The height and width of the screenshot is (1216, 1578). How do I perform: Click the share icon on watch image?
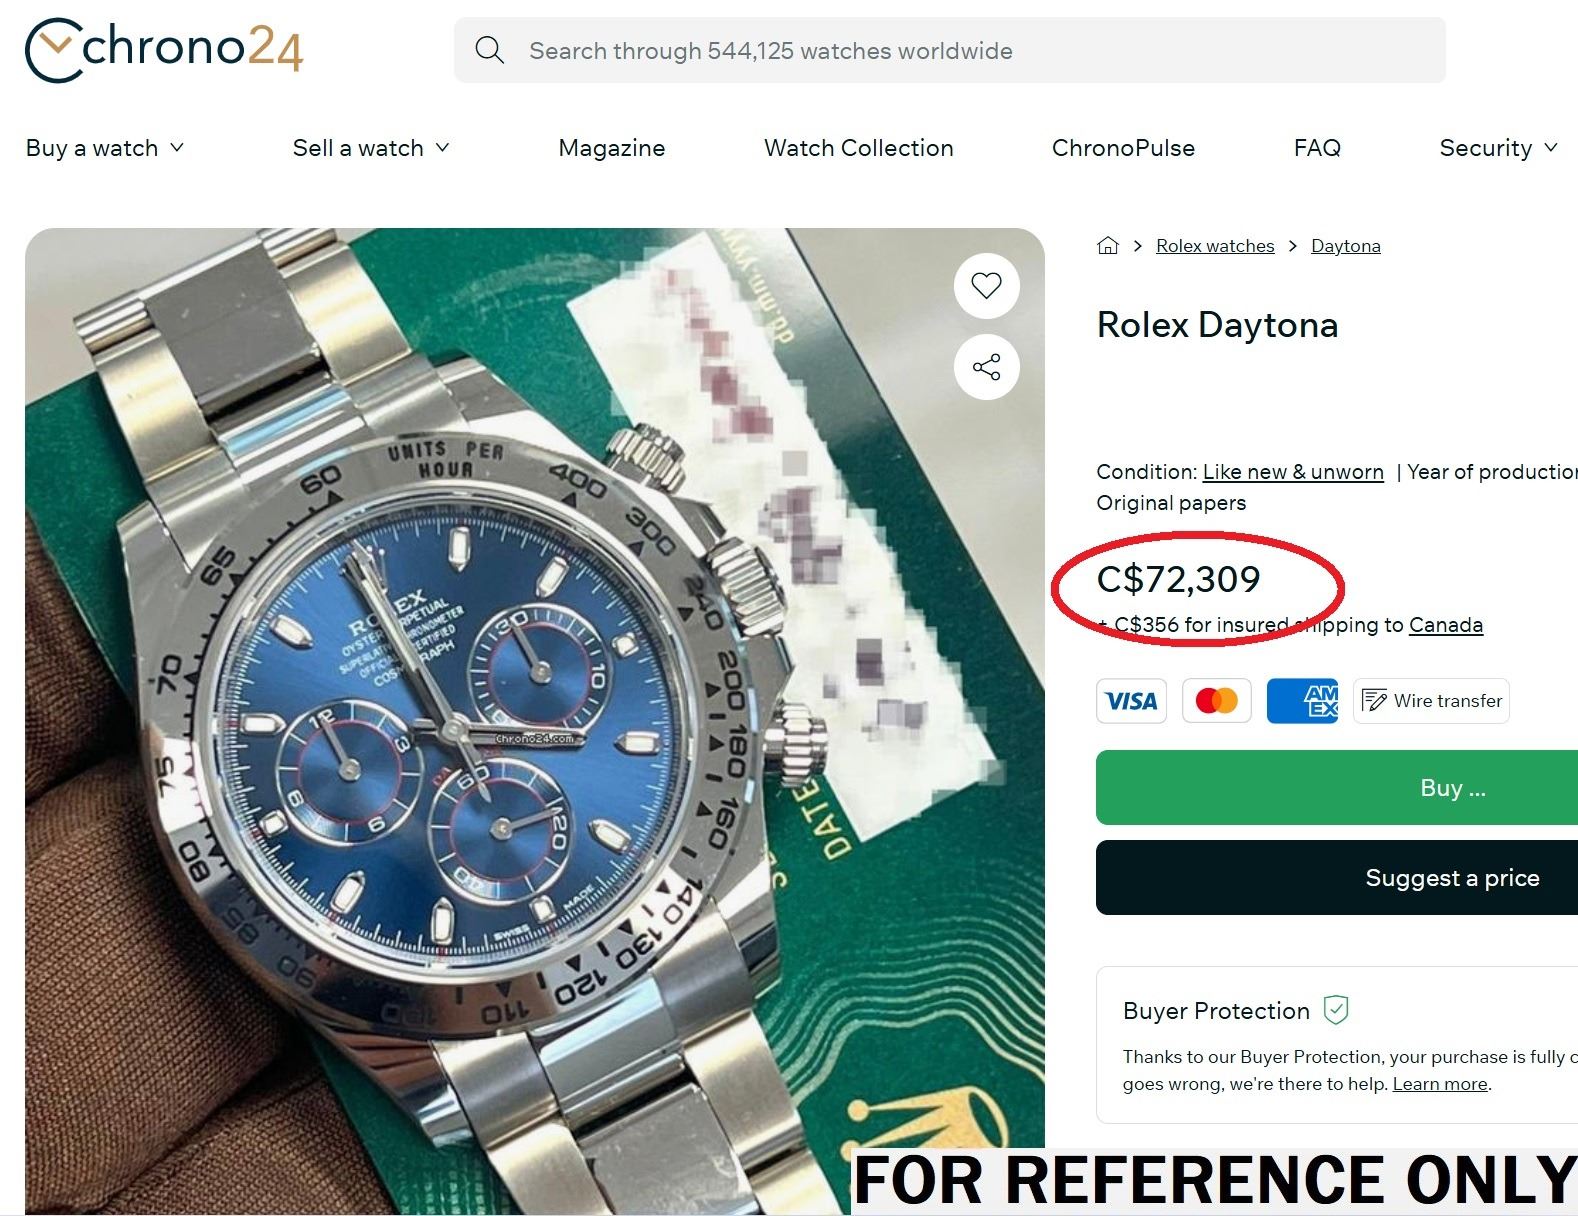point(986,367)
